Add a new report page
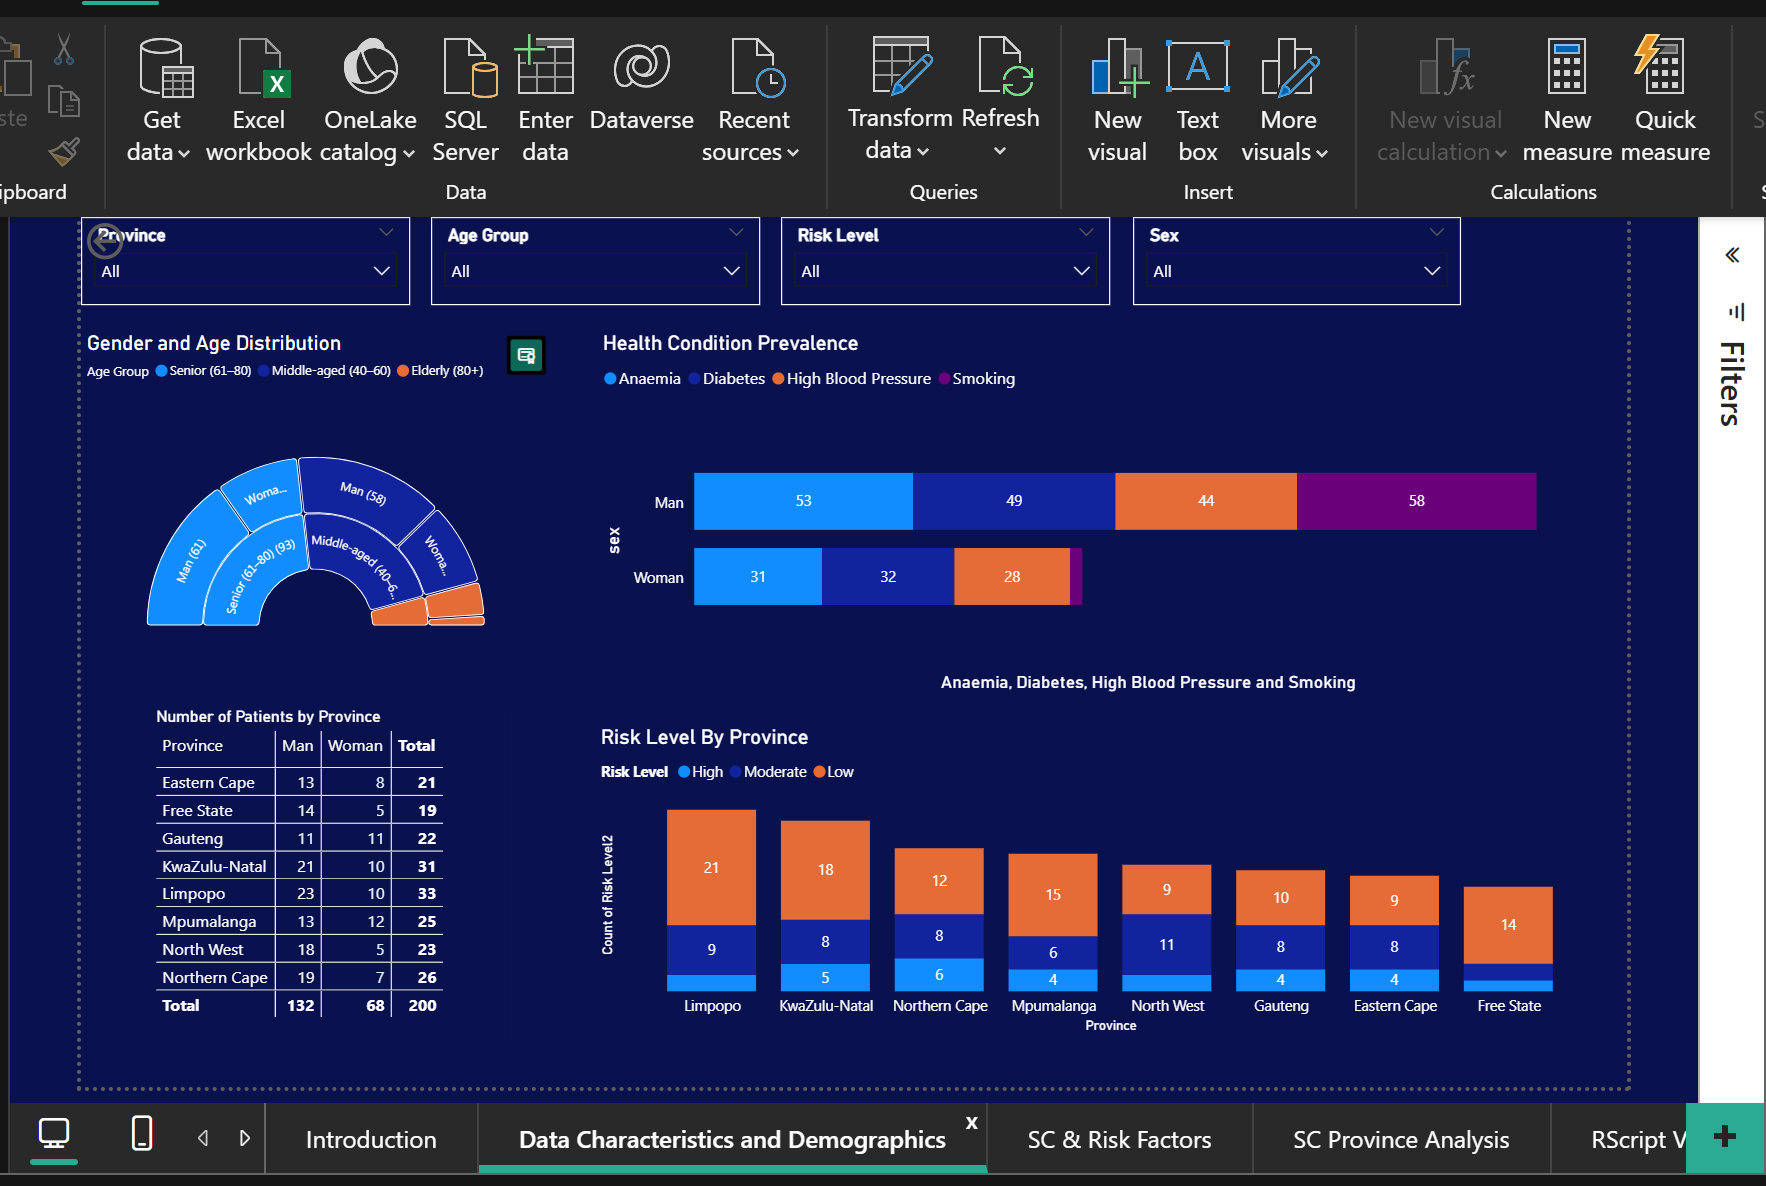 point(1723,1136)
